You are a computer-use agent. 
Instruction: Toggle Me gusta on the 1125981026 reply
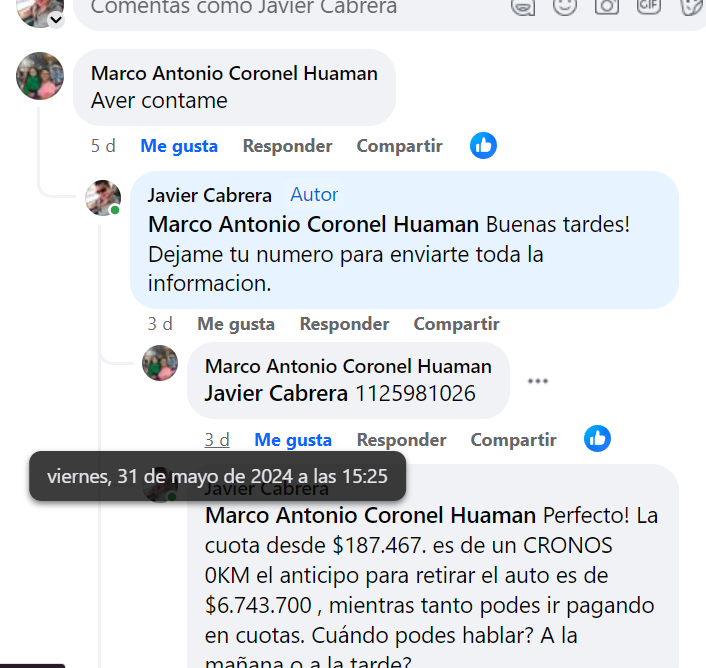pyautogui.click(x=293, y=440)
